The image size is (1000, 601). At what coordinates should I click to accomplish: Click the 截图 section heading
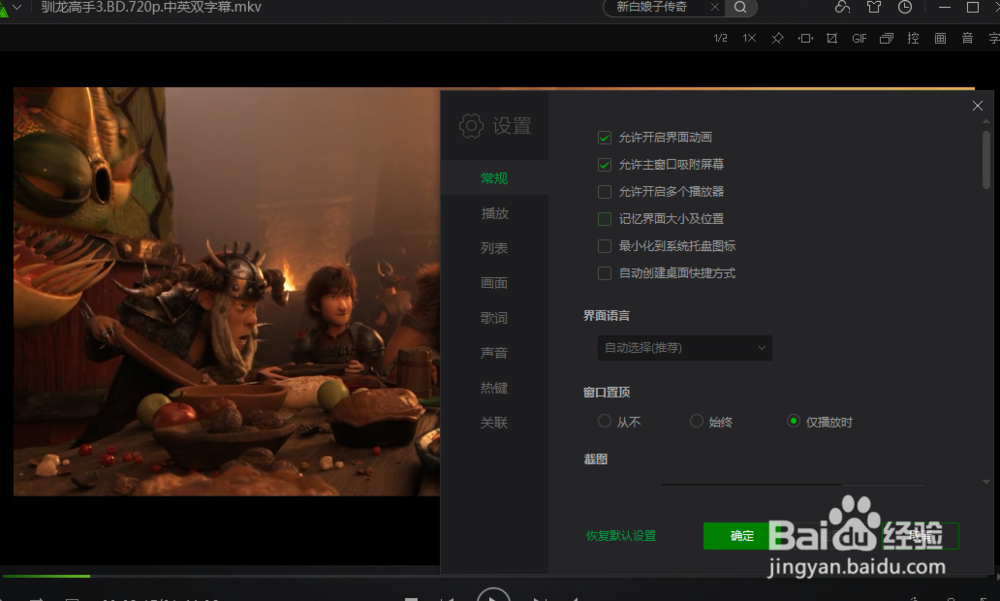click(596, 459)
